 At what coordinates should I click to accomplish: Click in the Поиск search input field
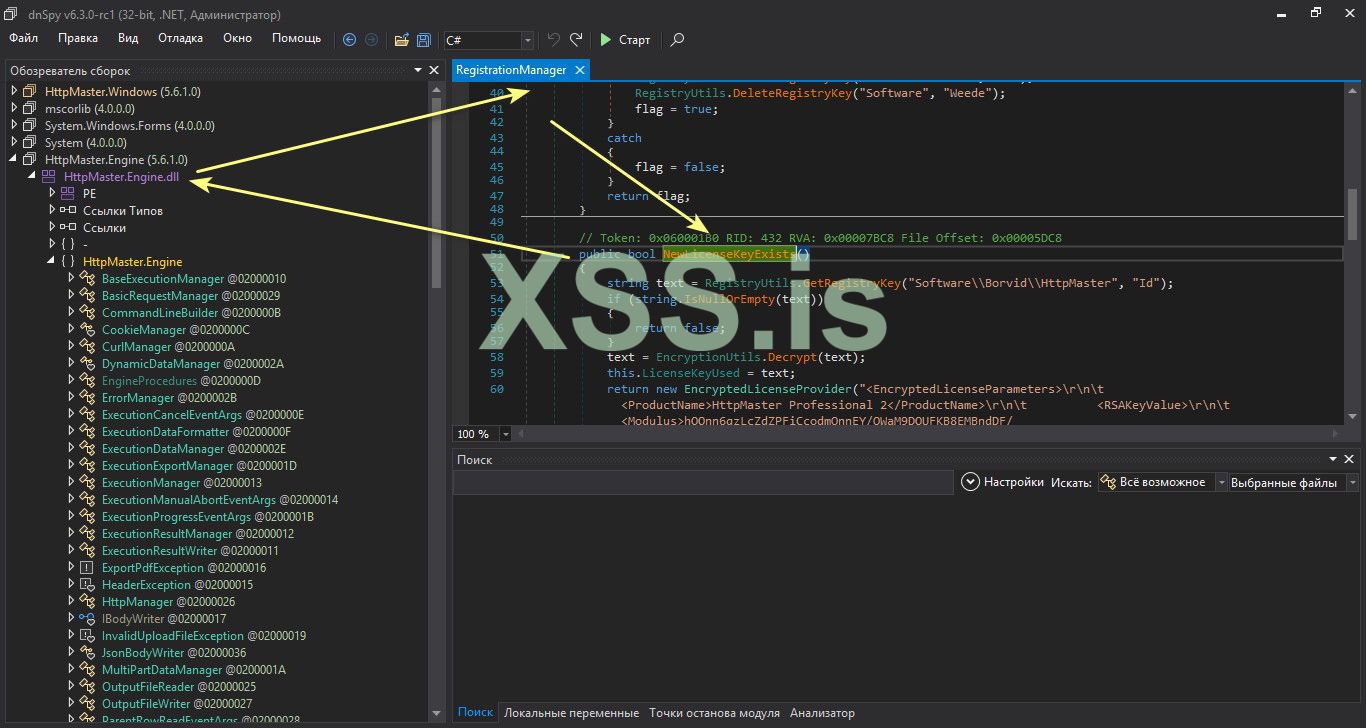coord(703,482)
